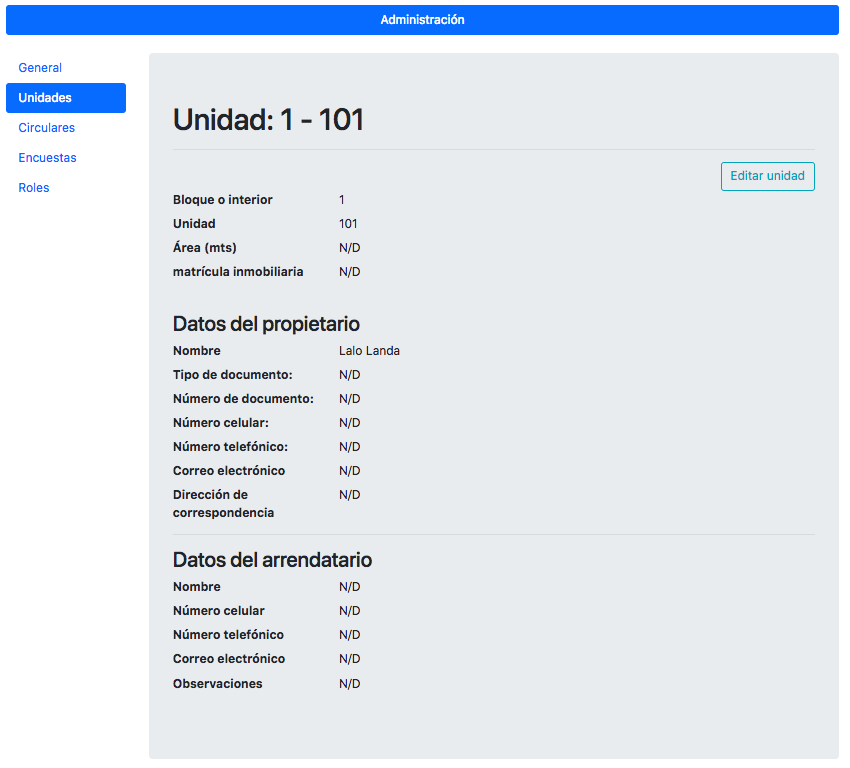Image resolution: width=850 pixels, height=768 pixels.
Task: Click the Unidad: 1 - 101 heading
Action: tap(268, 120)
